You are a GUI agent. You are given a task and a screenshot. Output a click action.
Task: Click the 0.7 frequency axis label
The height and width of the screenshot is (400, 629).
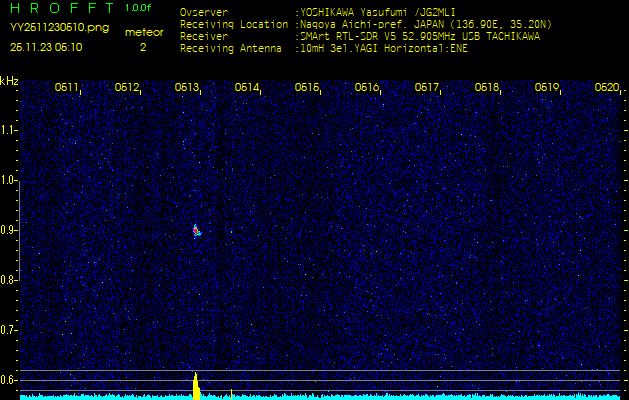pyautogui.click(x=9, y=330)
